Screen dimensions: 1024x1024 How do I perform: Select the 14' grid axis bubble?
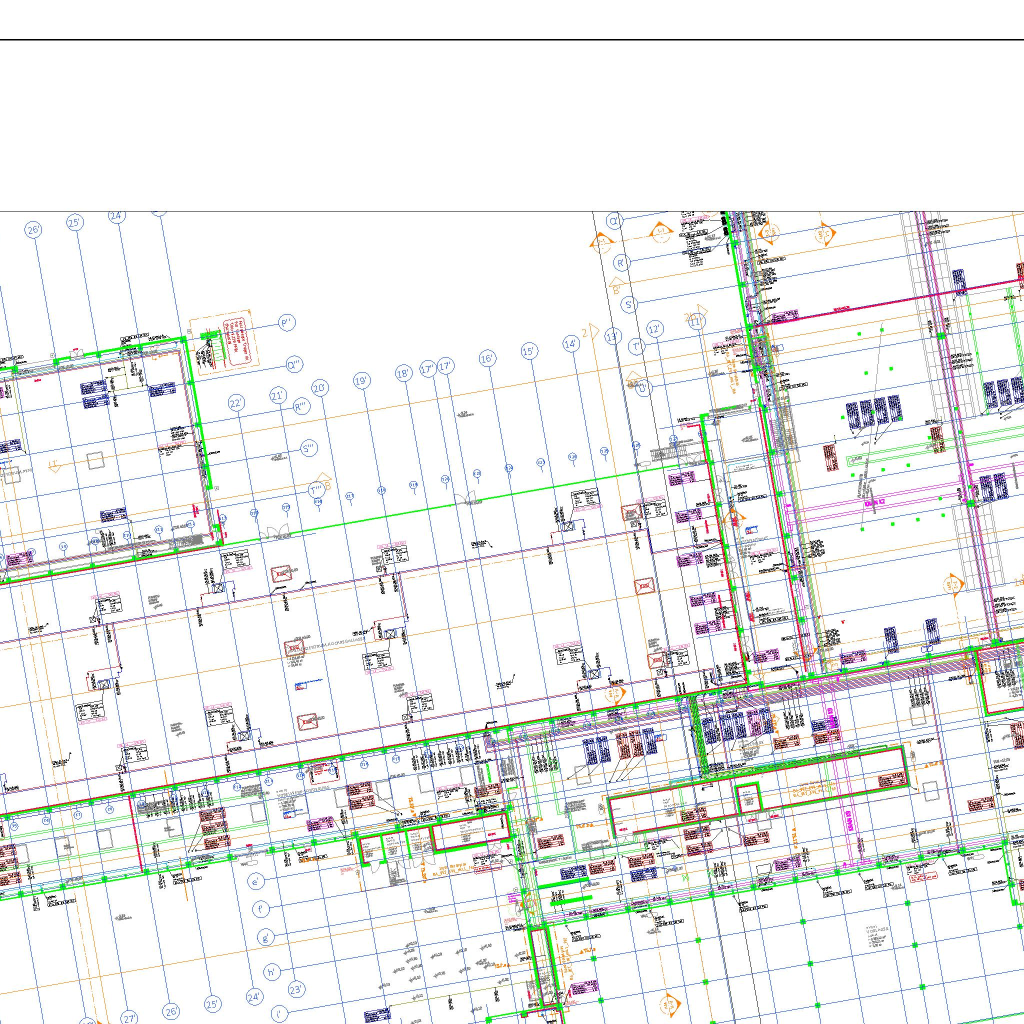pos(571,344)
